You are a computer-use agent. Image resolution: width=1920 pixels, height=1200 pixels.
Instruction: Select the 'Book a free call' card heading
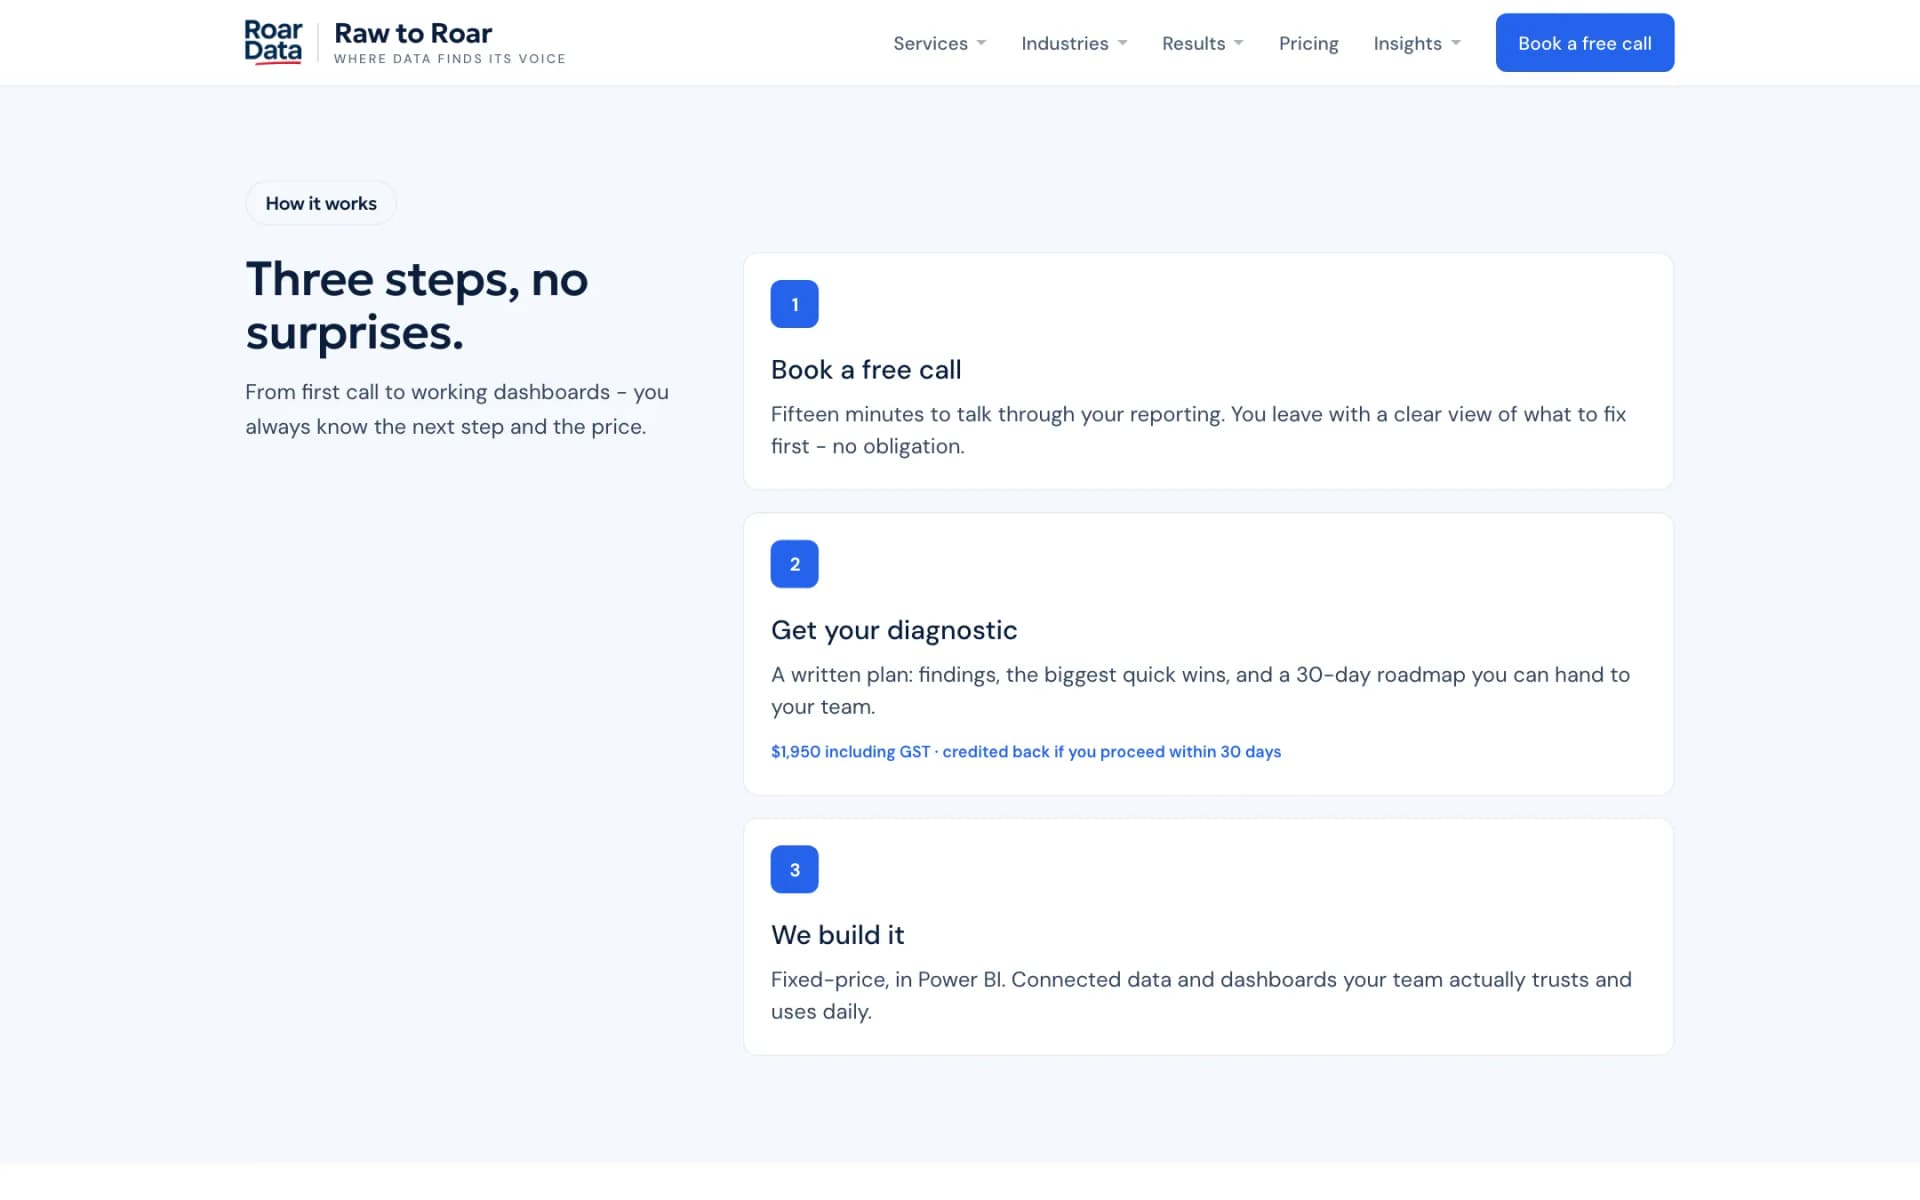point(866,370)
